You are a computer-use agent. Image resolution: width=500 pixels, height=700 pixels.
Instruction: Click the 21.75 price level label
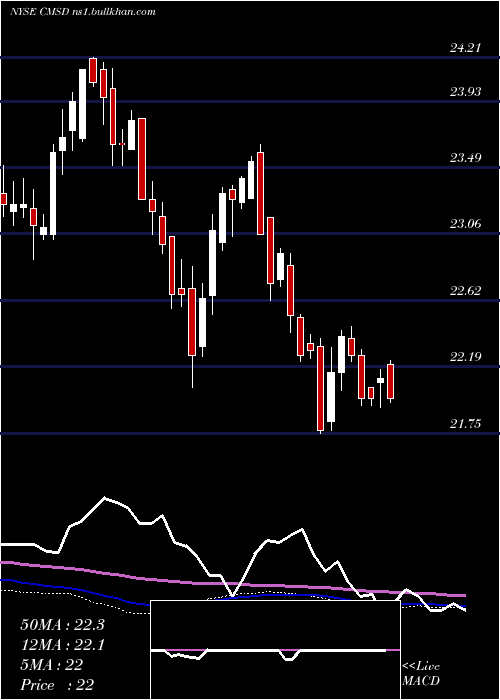[465, 423]
